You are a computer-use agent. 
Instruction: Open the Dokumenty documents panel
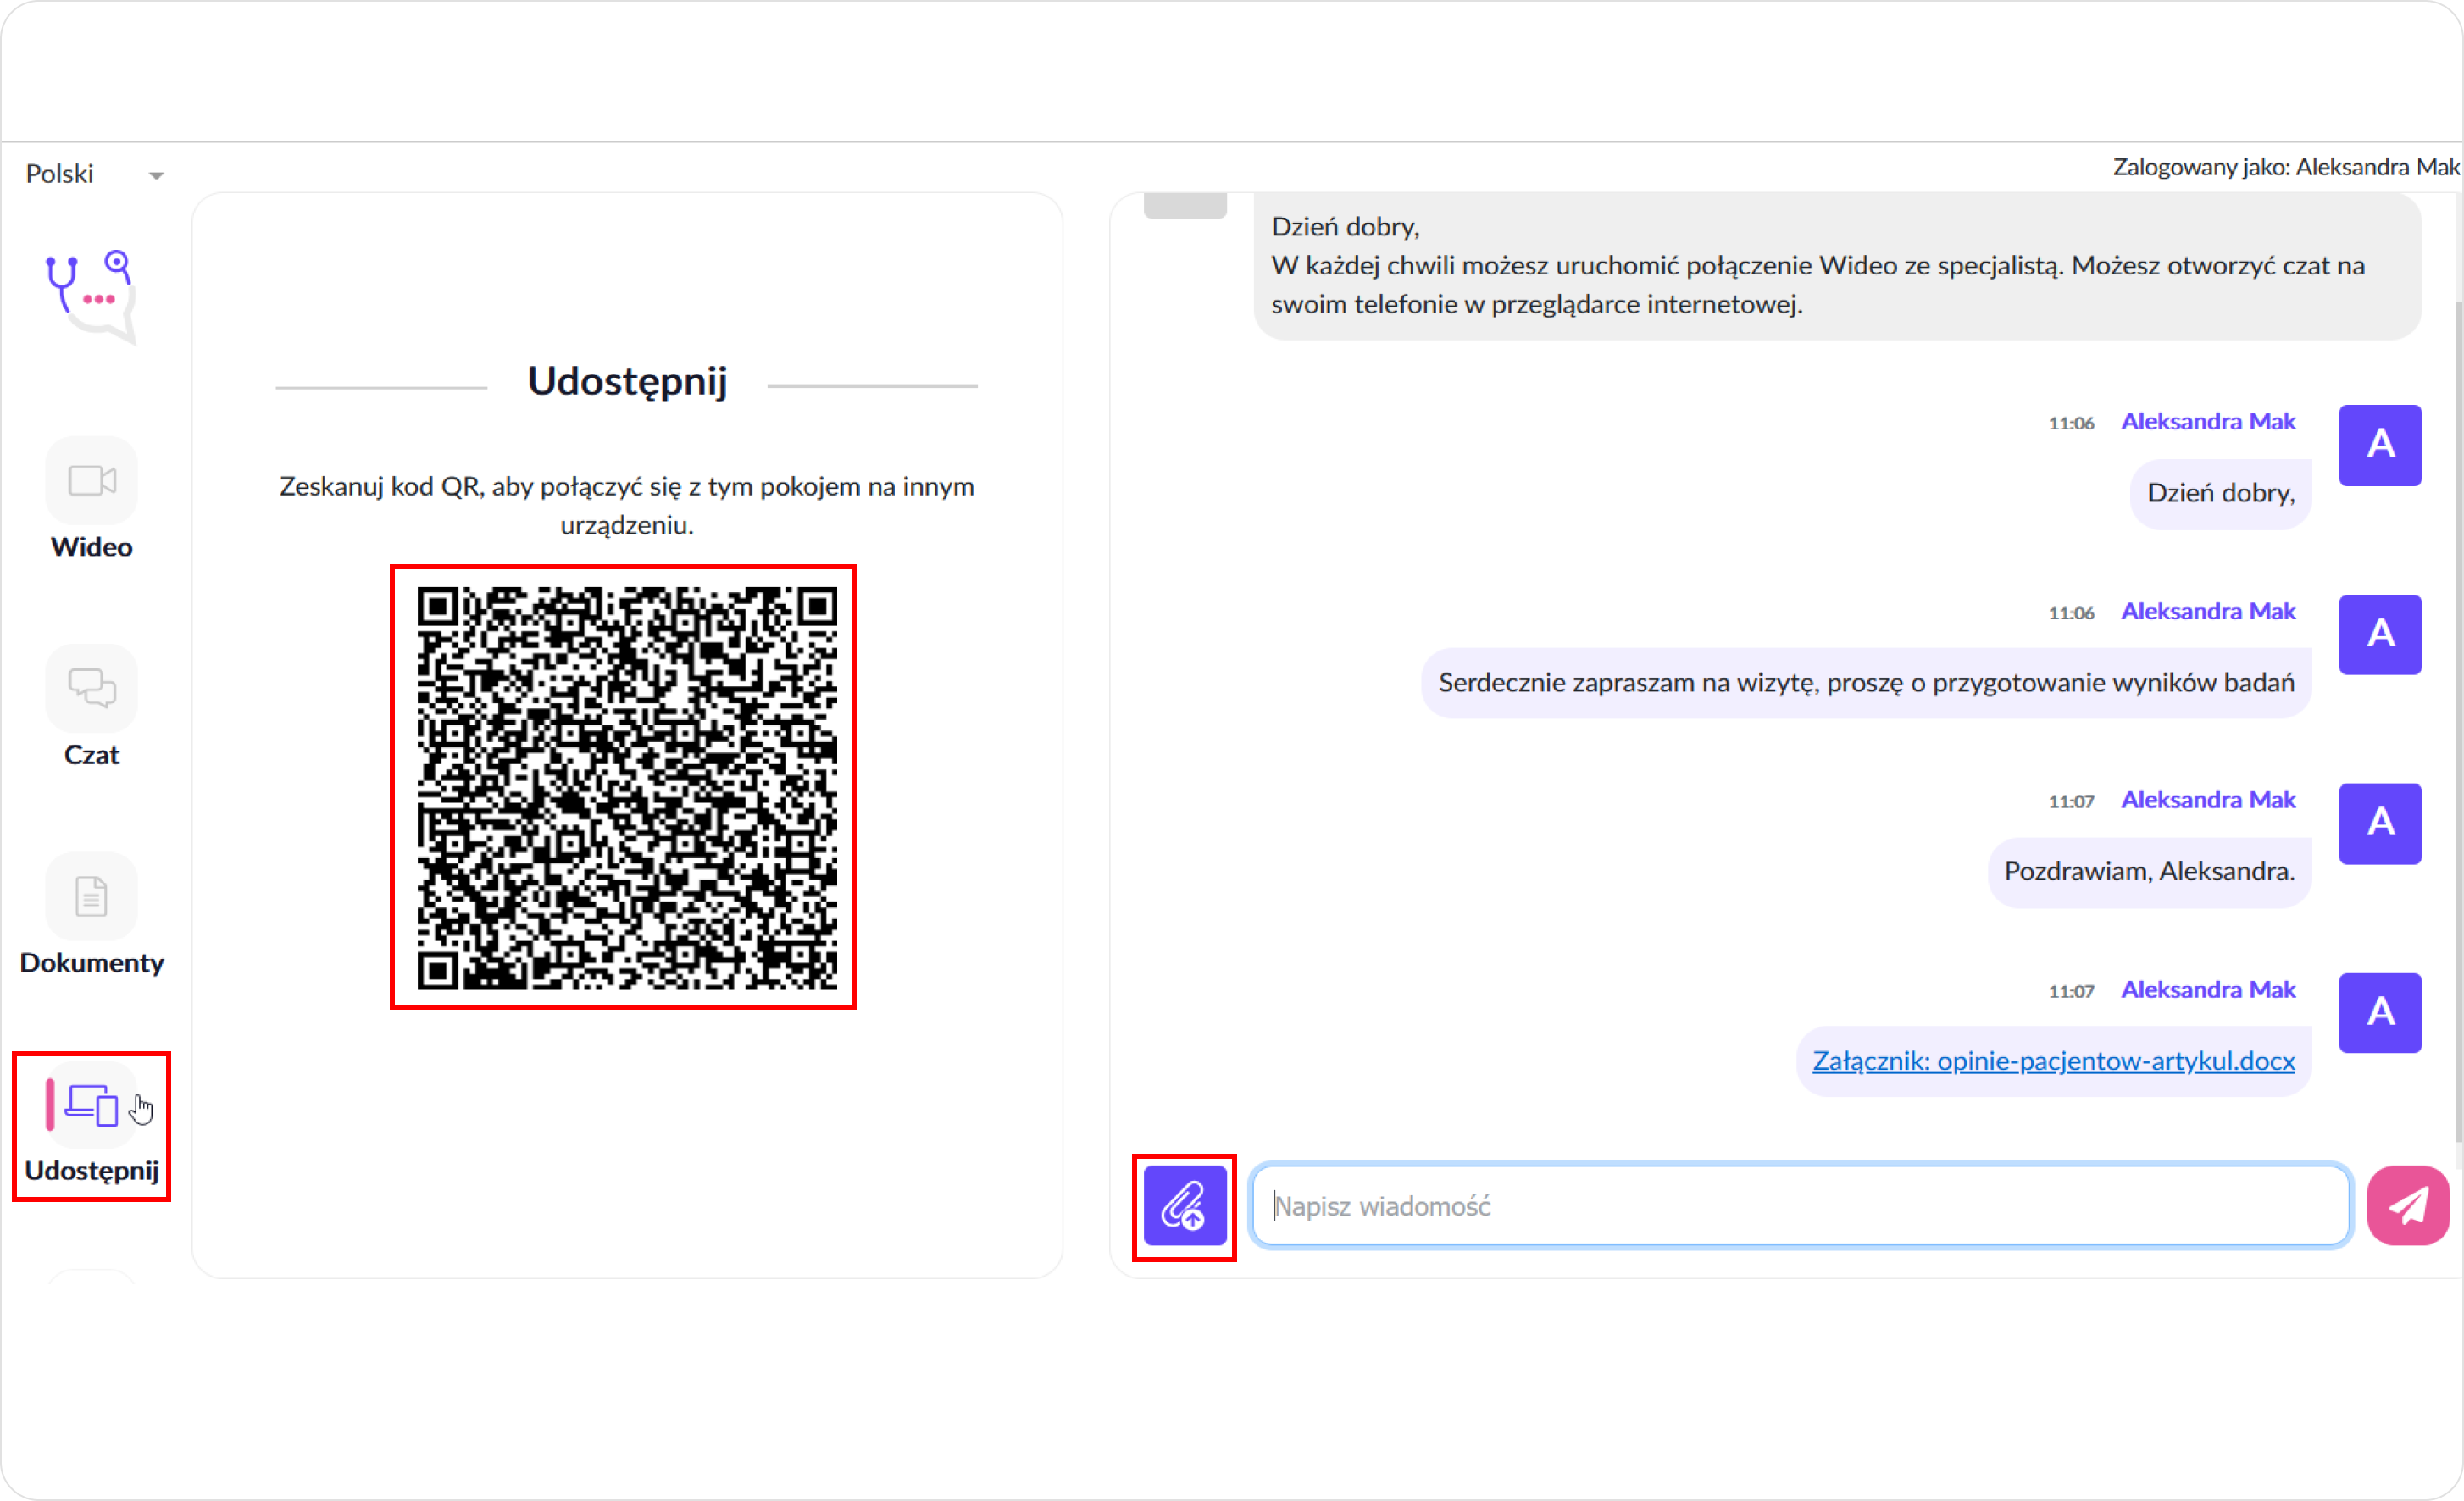click(91, 896)
